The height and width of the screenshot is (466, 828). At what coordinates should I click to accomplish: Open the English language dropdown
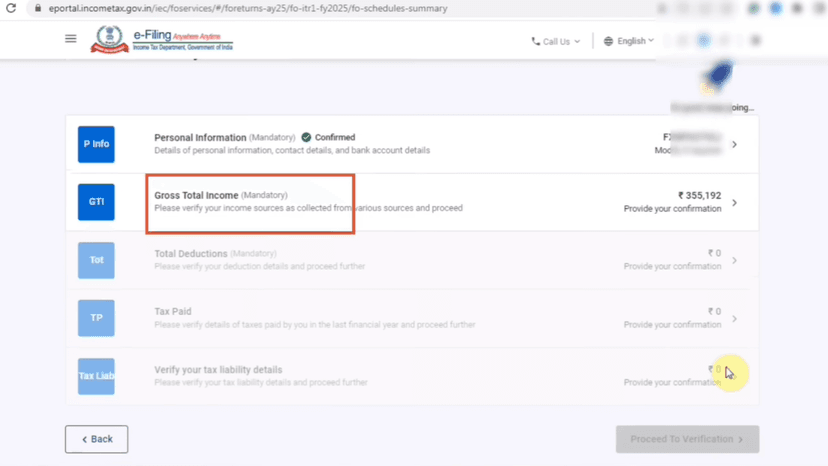(x=629, y=41)
